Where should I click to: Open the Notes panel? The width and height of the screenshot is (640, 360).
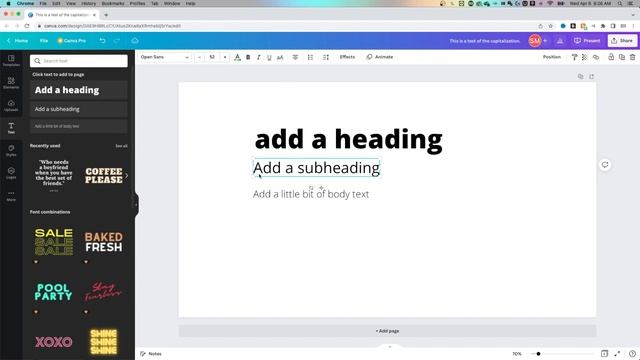coord(151,354)
